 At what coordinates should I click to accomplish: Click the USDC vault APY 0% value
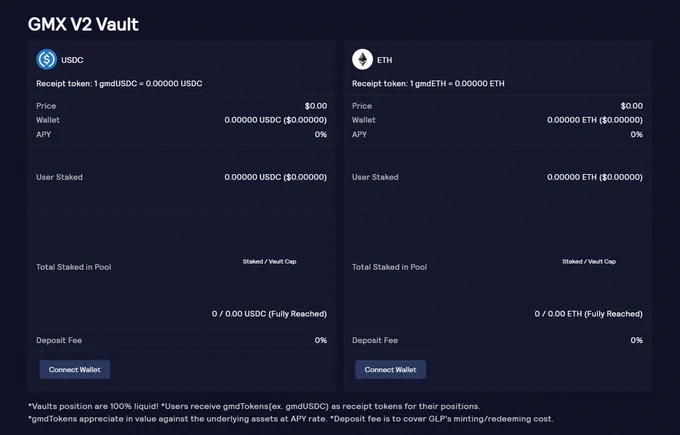321,134
